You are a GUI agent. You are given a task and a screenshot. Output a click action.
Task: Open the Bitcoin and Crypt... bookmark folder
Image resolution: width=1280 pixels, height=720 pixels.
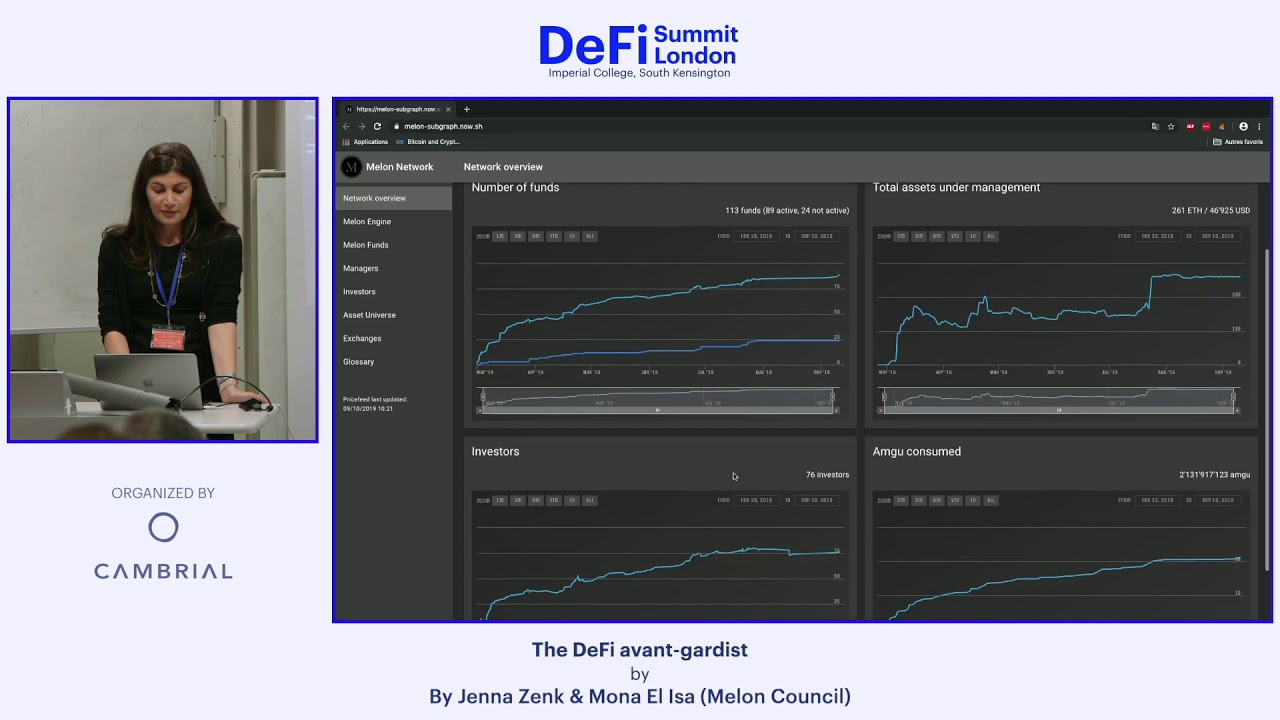(427, 142)
